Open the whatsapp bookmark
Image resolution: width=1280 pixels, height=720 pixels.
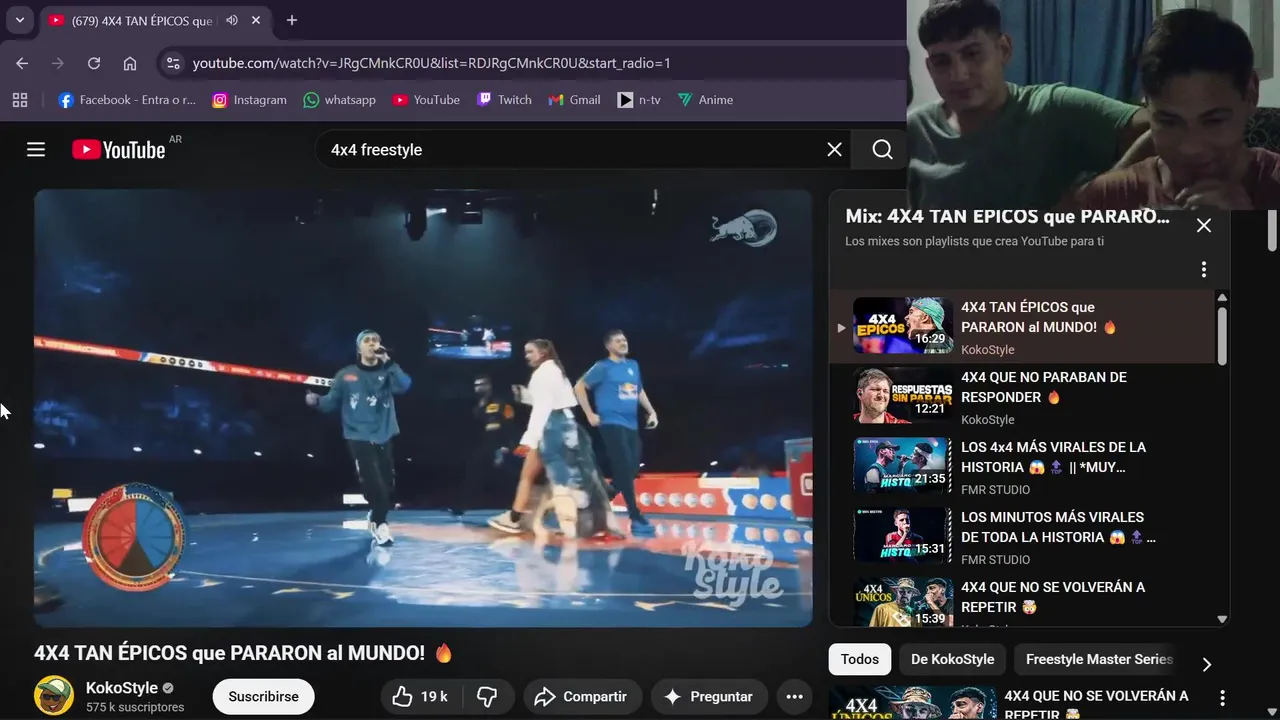340,100
